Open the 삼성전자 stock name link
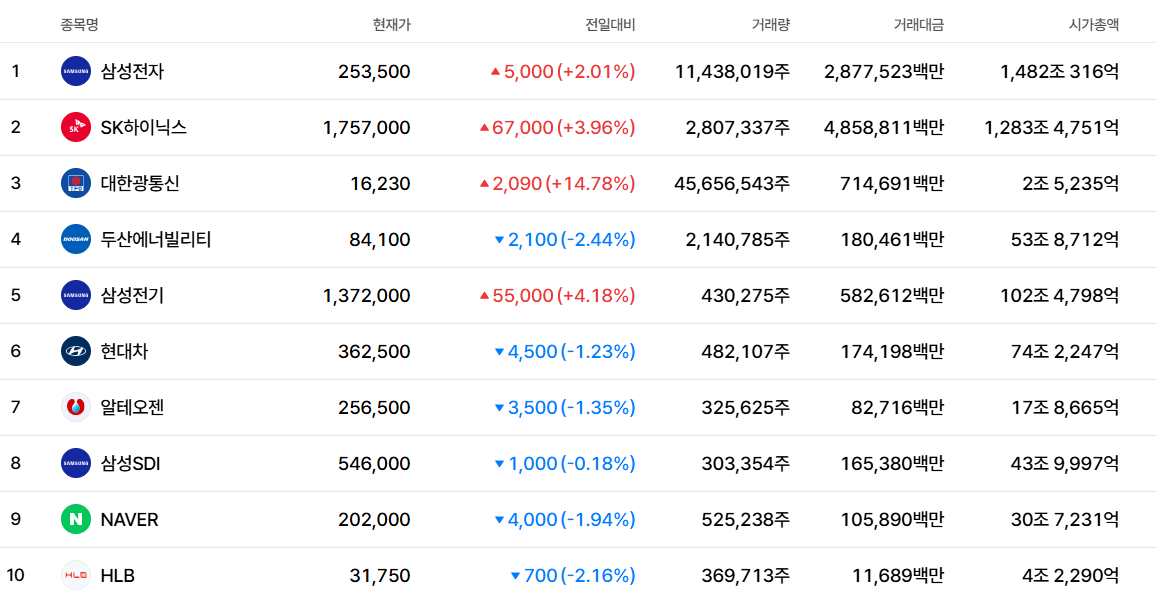The width and height of the screenshot is (1157, 600). pyautogui.click(x=132, y=72)
